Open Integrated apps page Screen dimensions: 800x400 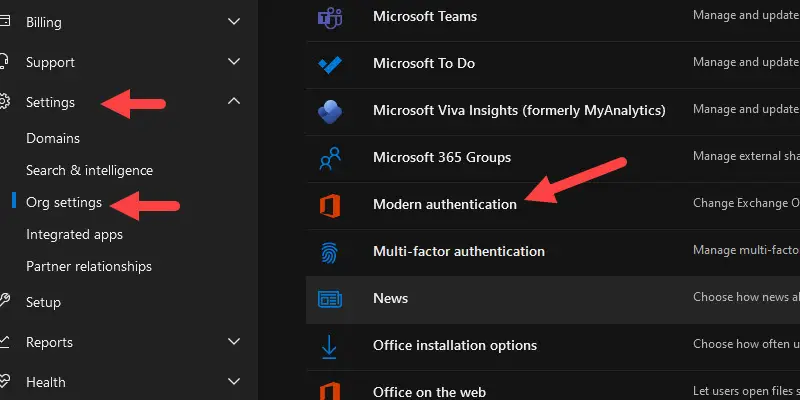click(x=74, y=235)
